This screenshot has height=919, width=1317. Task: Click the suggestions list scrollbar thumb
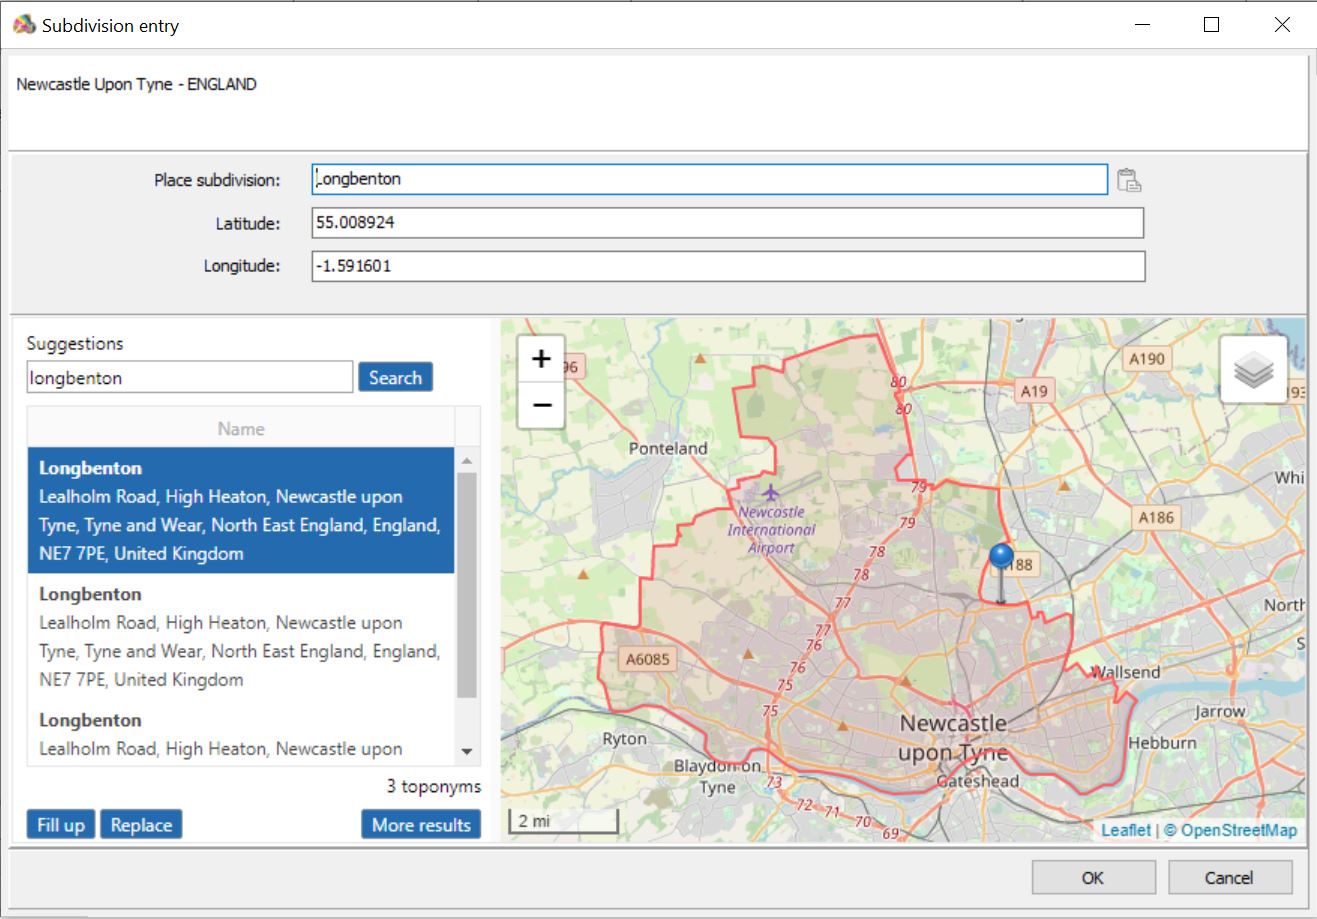tap(467, 585)
